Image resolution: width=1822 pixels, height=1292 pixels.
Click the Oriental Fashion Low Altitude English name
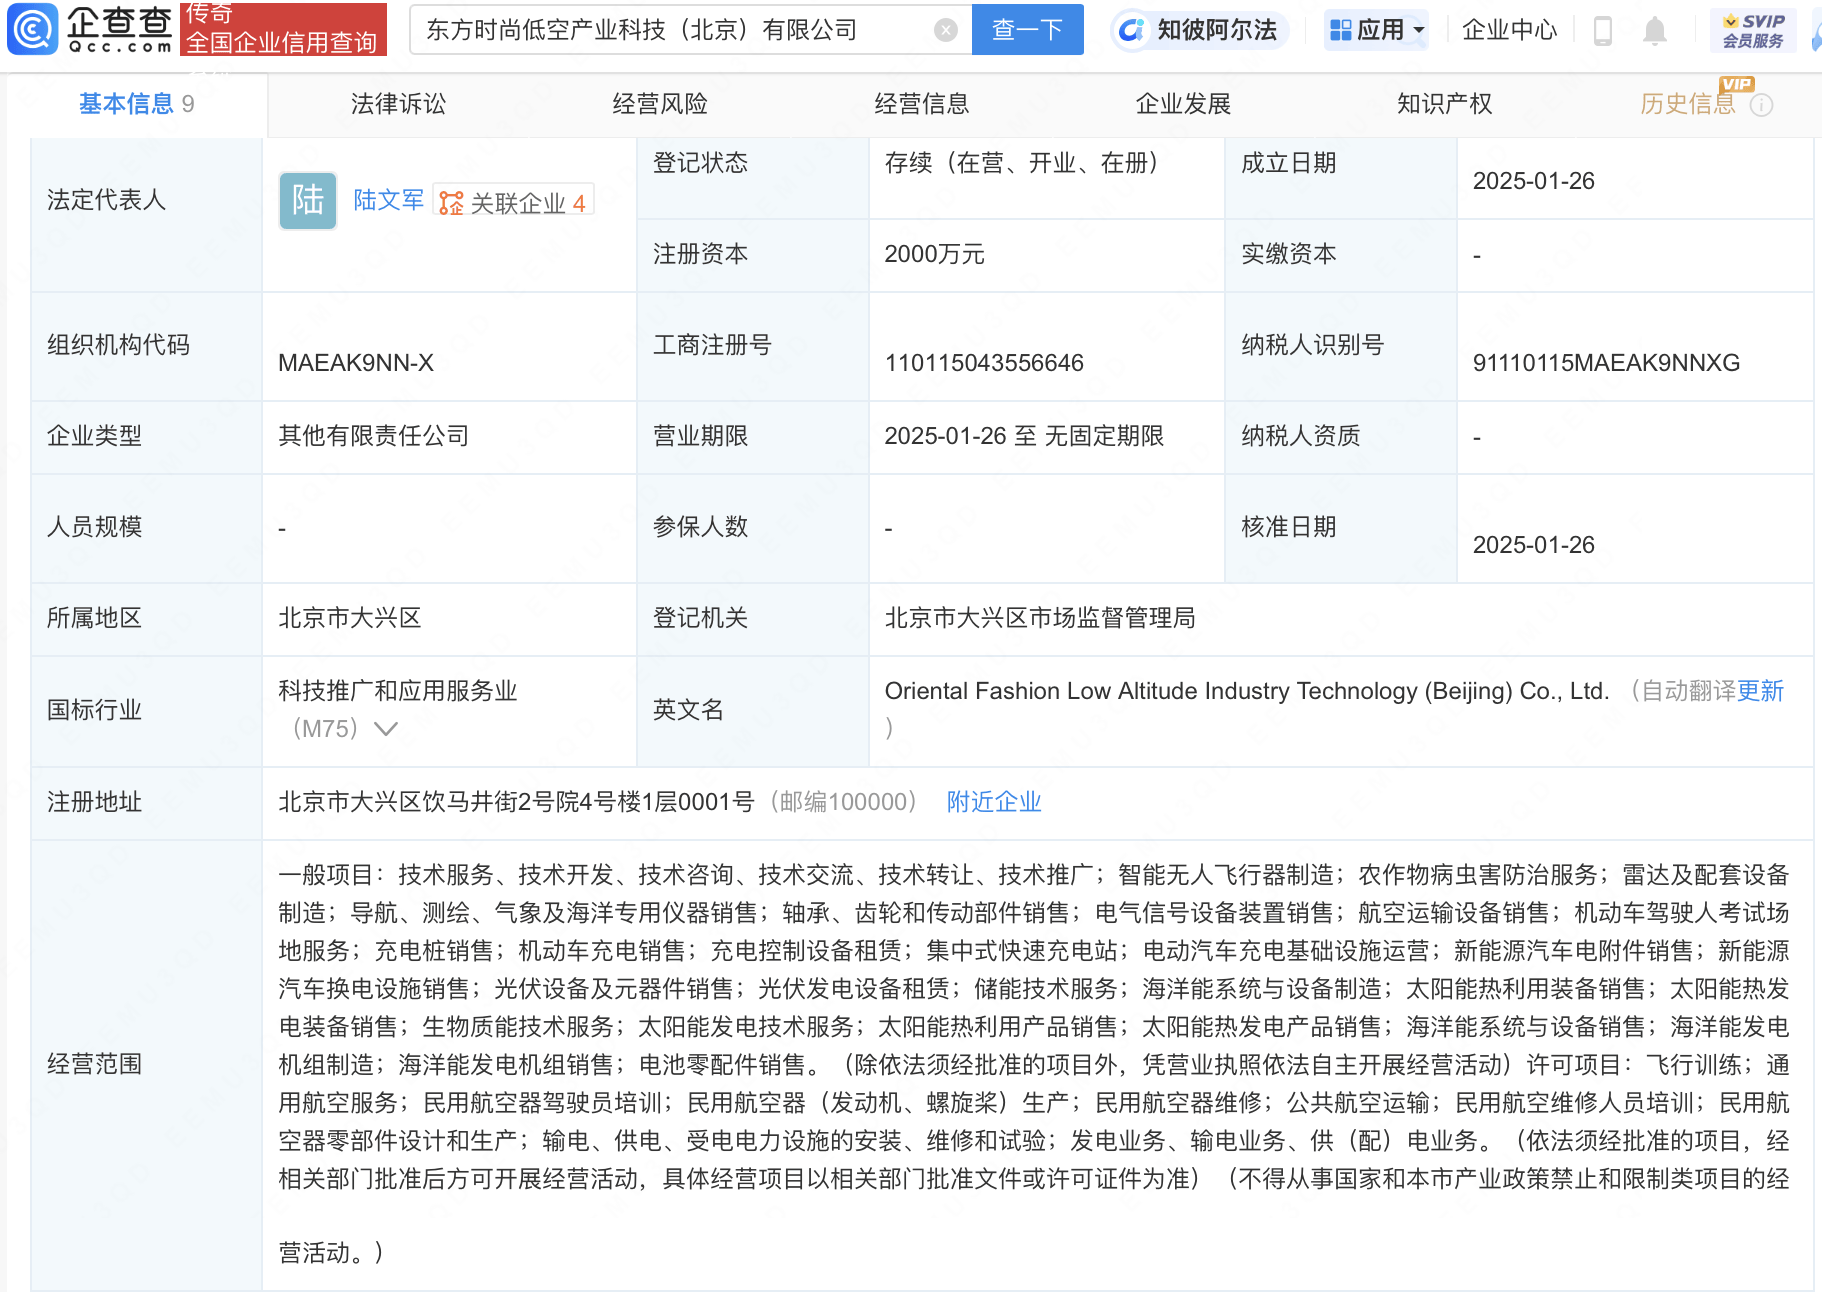[x=1246, y=691]
